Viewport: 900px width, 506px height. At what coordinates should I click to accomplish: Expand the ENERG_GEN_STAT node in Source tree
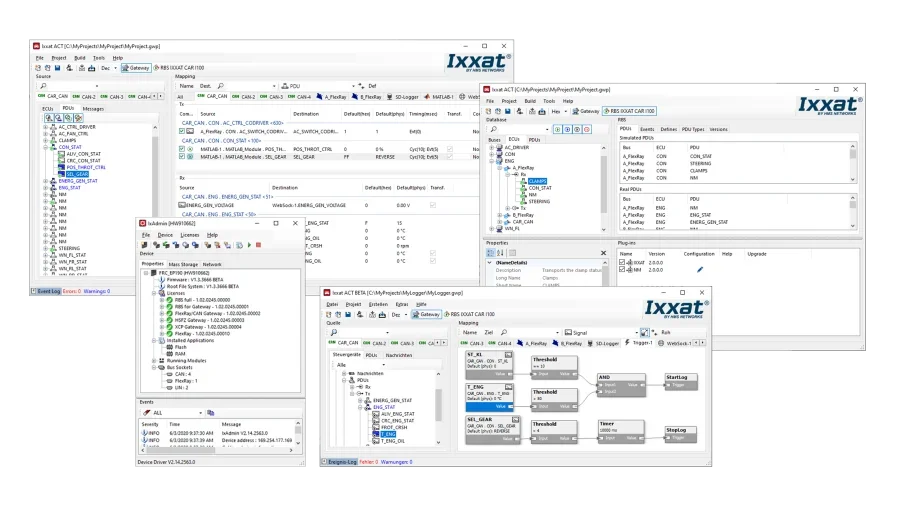(x=45, y=181)
